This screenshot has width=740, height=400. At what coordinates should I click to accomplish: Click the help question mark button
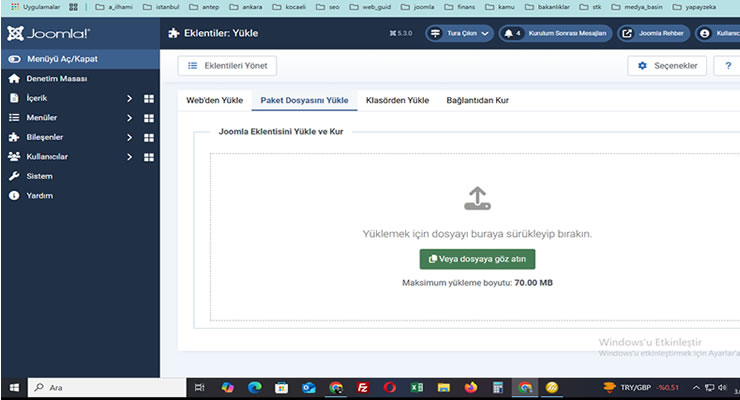(727, 66)
